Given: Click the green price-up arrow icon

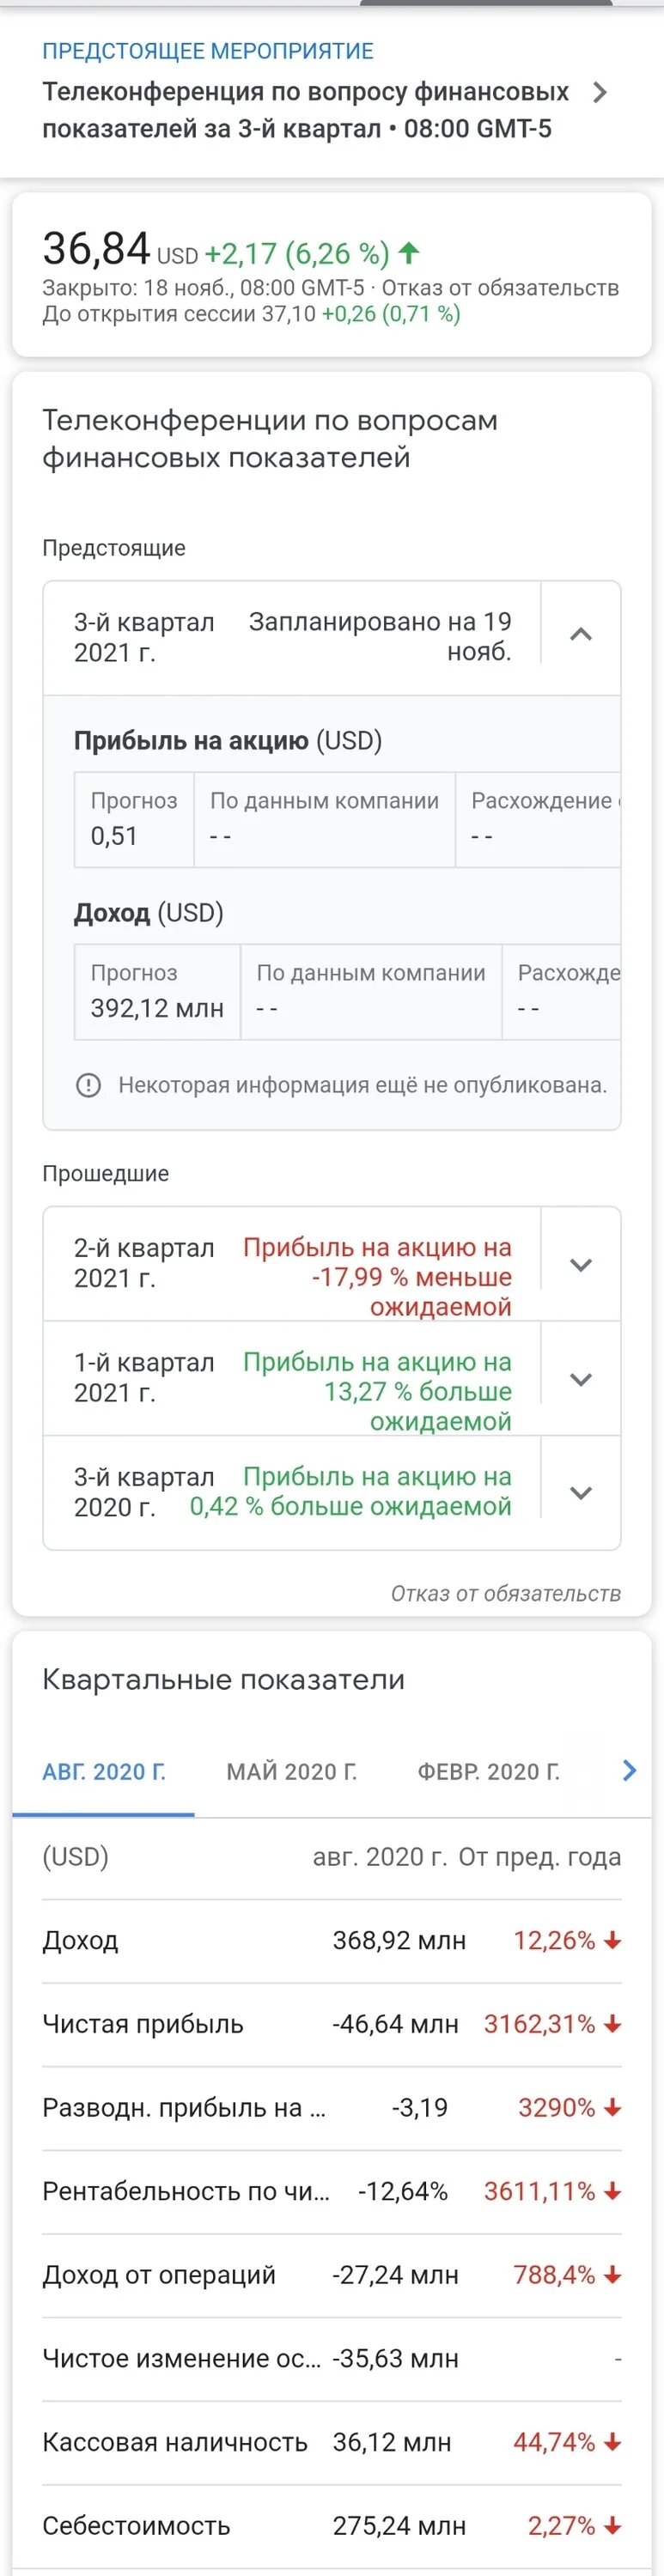Looking at the screenshot, I should point(409,253).
